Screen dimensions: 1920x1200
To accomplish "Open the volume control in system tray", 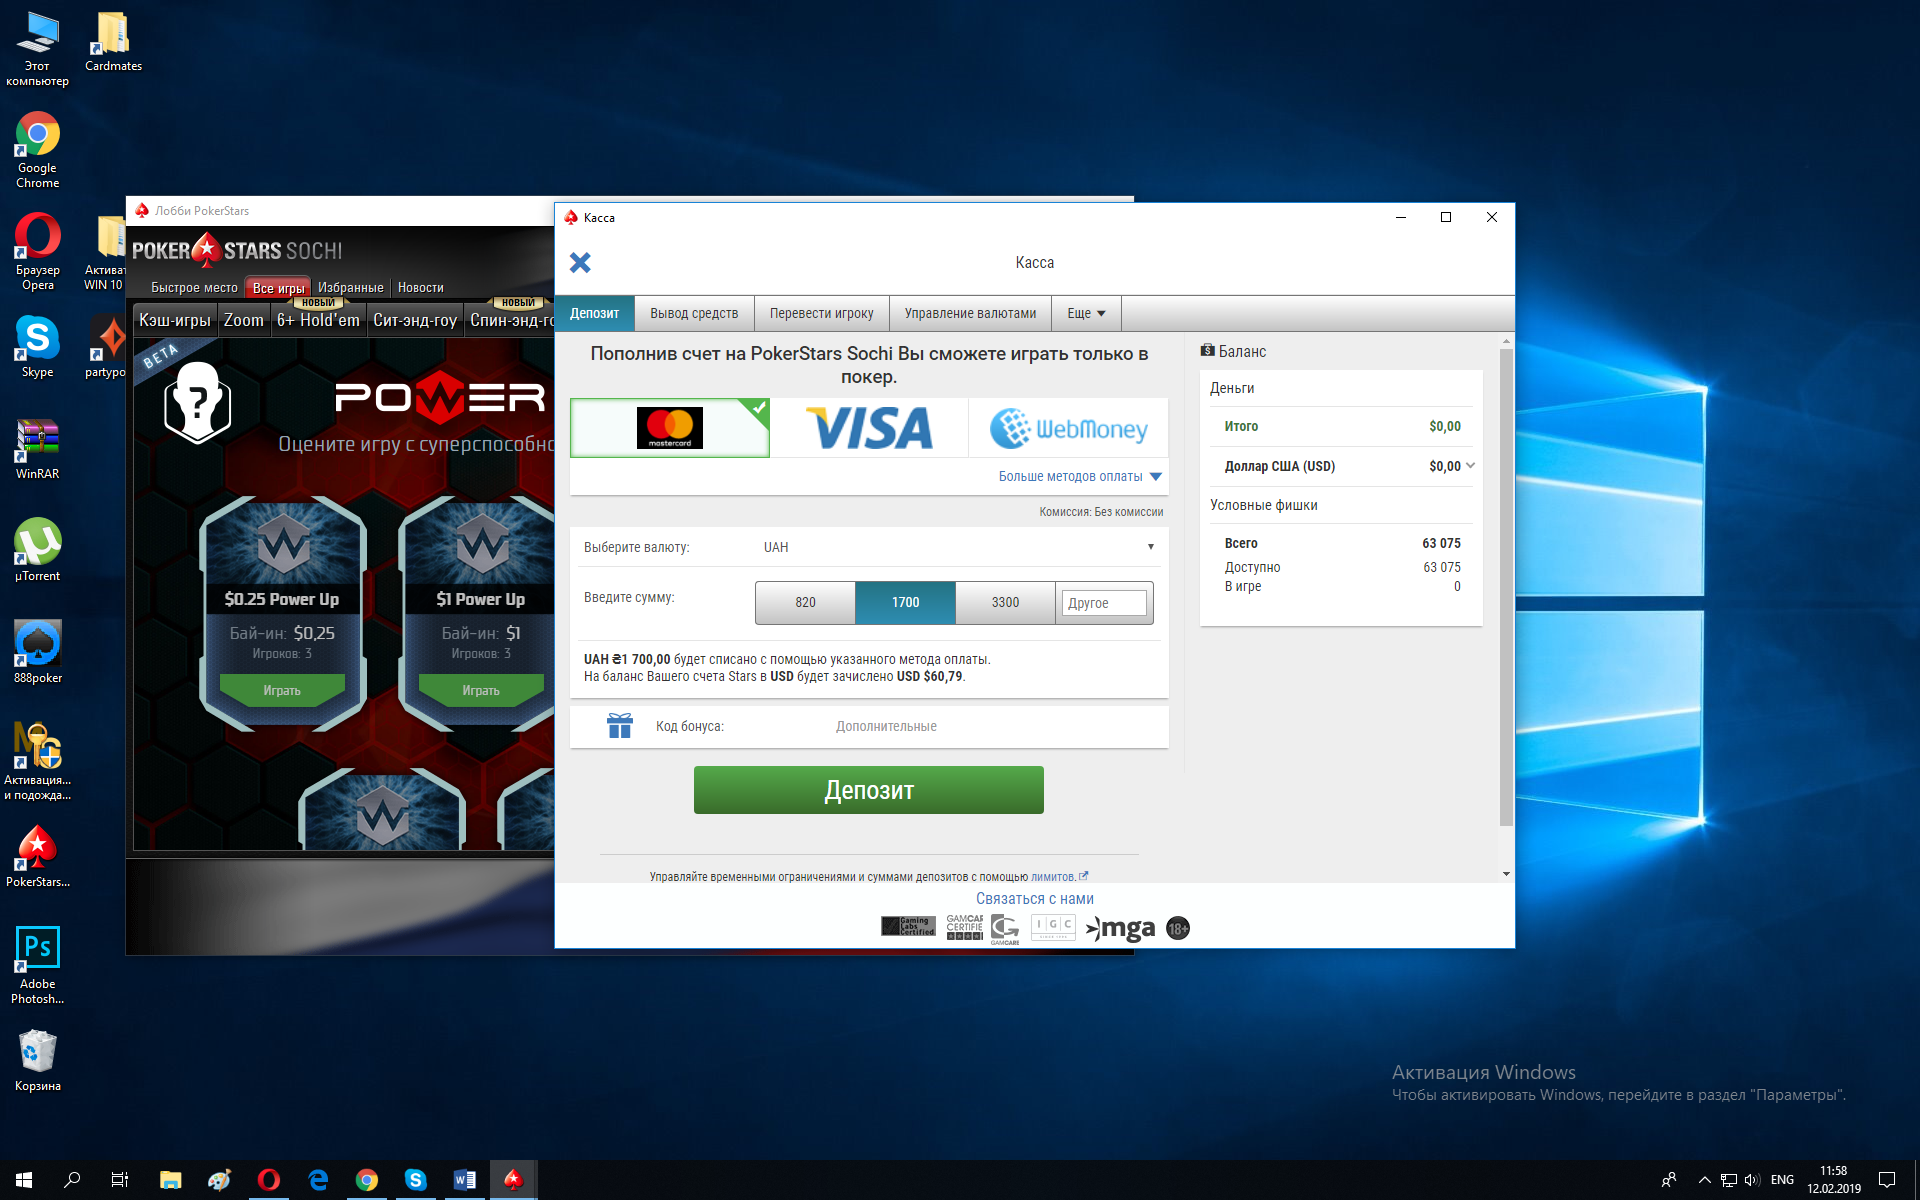I will point(1752,1180).
